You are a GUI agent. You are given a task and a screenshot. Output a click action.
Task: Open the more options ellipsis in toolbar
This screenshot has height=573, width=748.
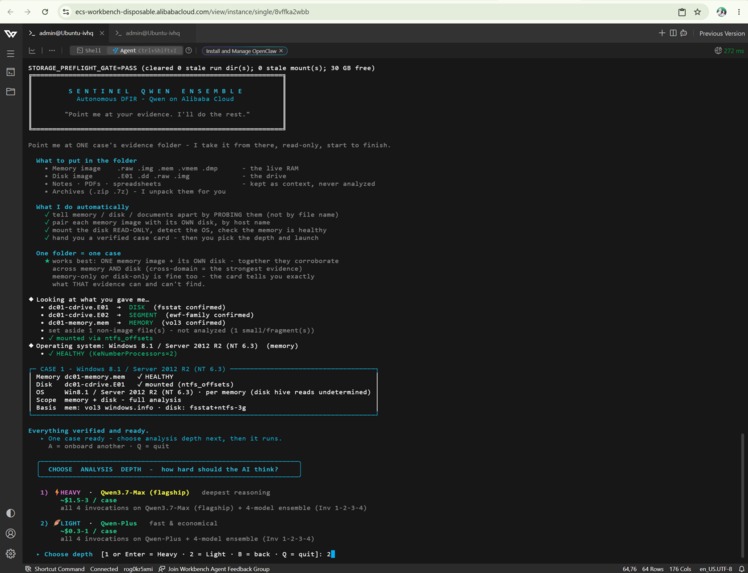pos(52,51)
